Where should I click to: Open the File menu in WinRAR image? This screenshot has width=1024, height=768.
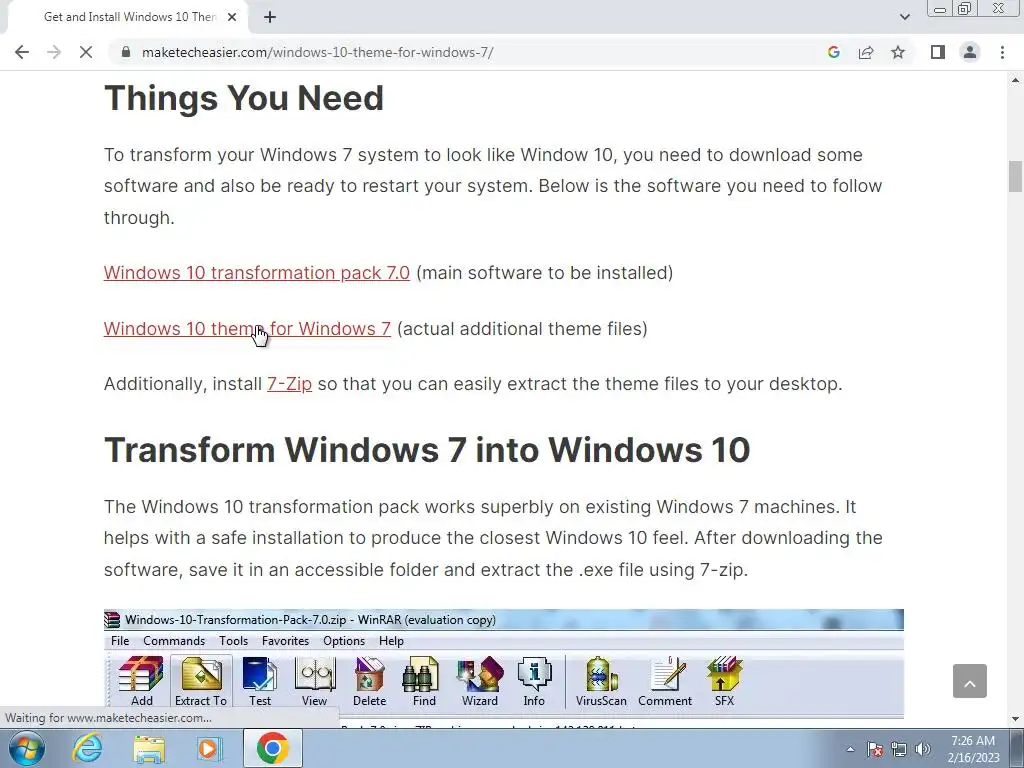click(x=120, y=641)
